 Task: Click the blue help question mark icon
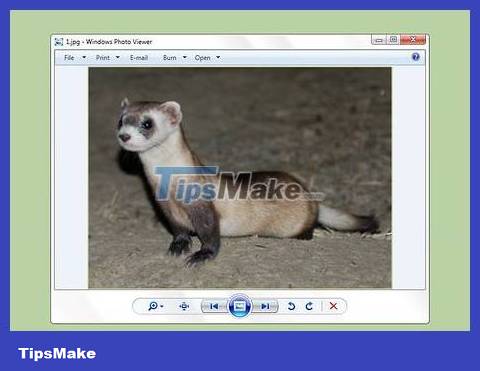tap(415, 57)
